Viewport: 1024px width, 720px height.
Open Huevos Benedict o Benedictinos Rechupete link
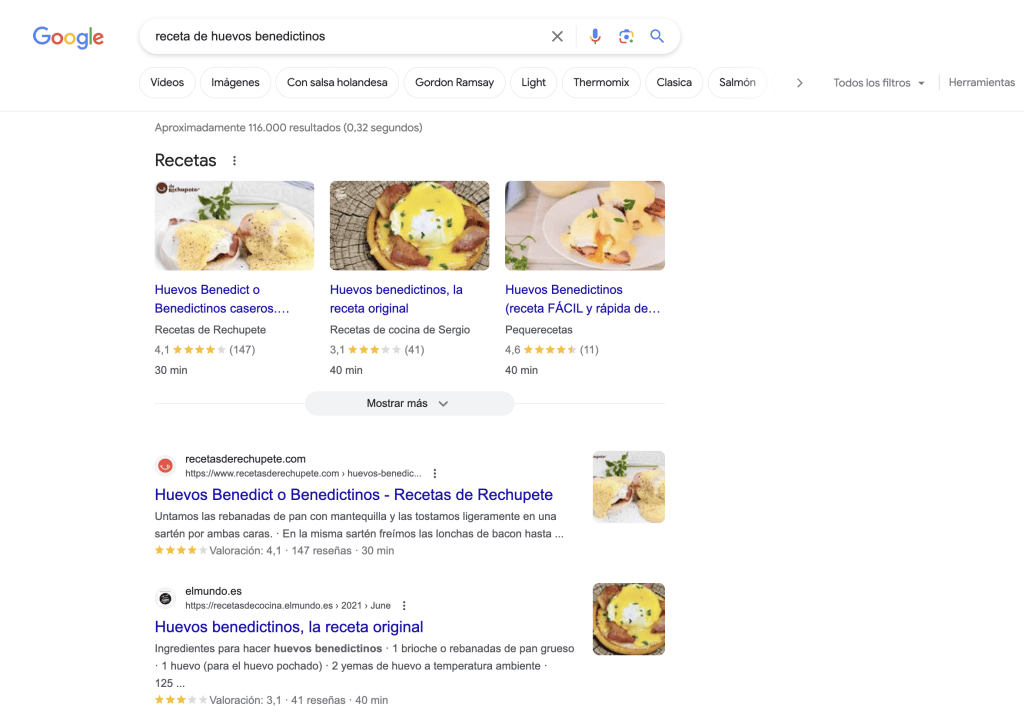tap(353, 495)
